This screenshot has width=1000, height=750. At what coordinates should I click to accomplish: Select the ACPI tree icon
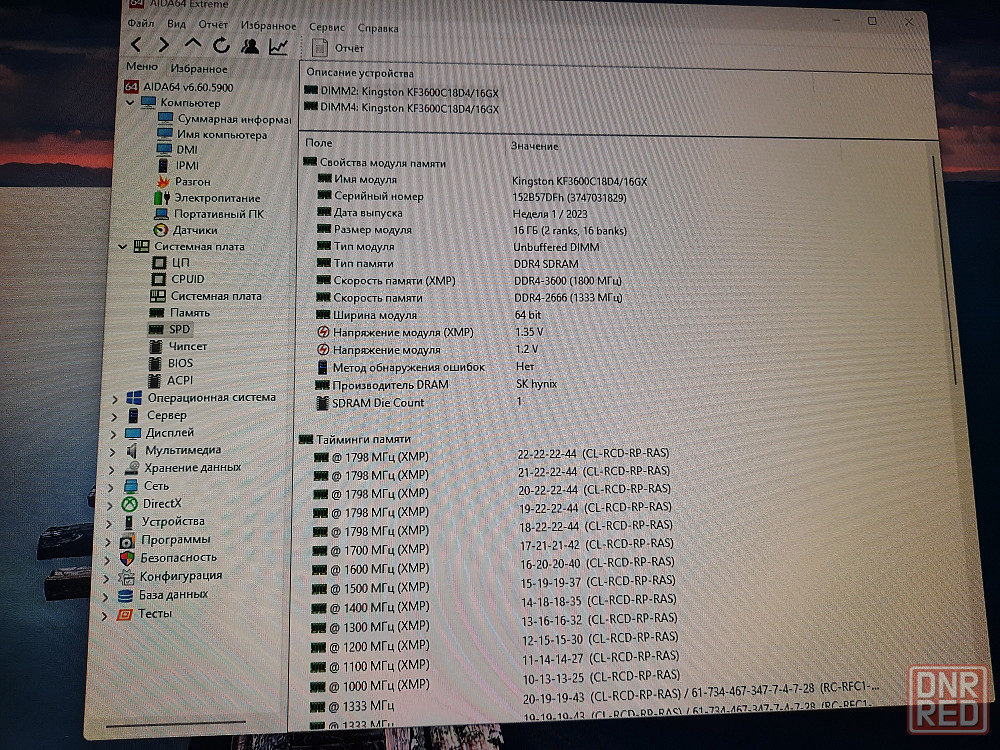click(x=154, y=381)
